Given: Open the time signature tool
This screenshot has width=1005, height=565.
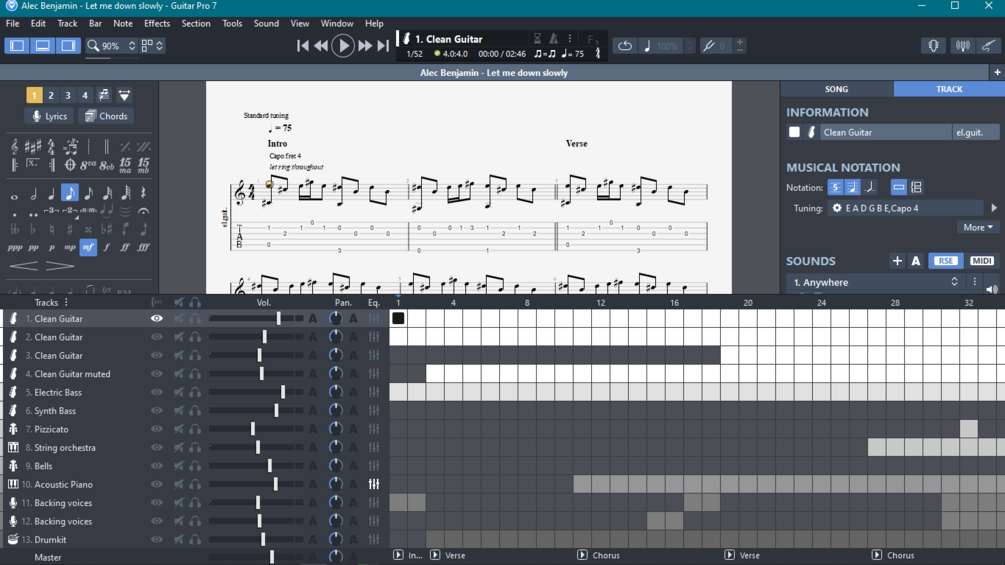Looking at the screenshot, I should [51, 147].
